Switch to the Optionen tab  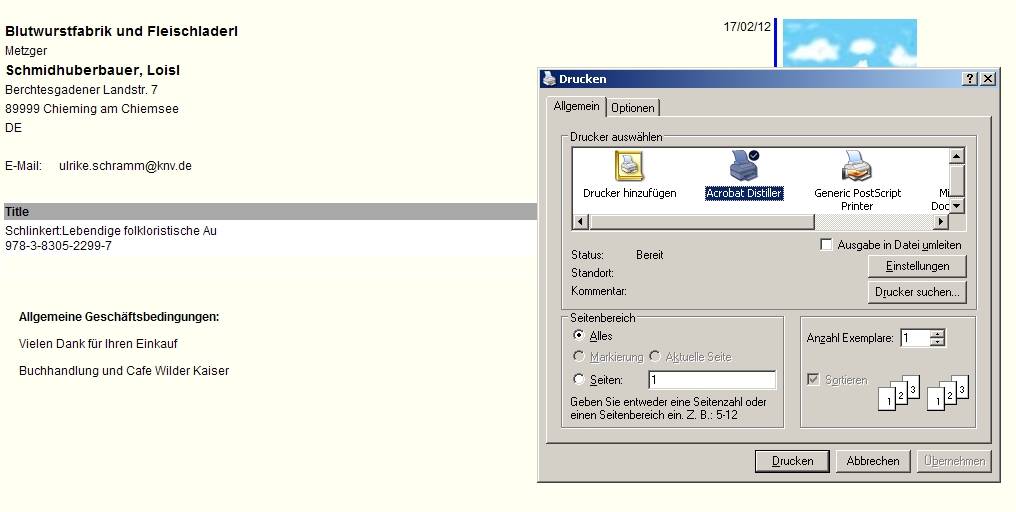click(x=633, y=108)
